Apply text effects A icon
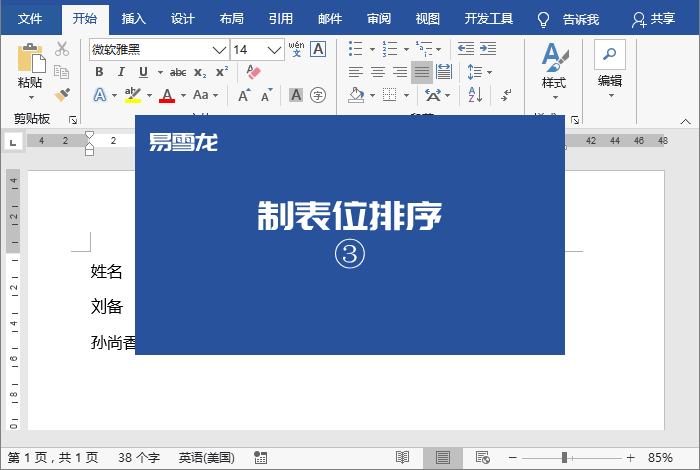Viewport: 700px width, 470px height. coord(100,95)
